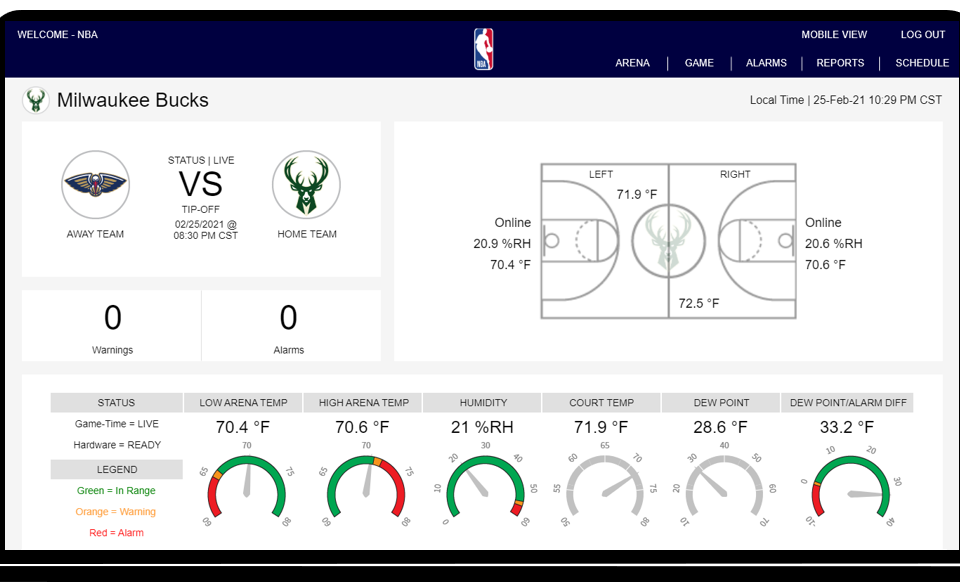Click the right sensor '70.6 °F' reading

coord(825,265)
